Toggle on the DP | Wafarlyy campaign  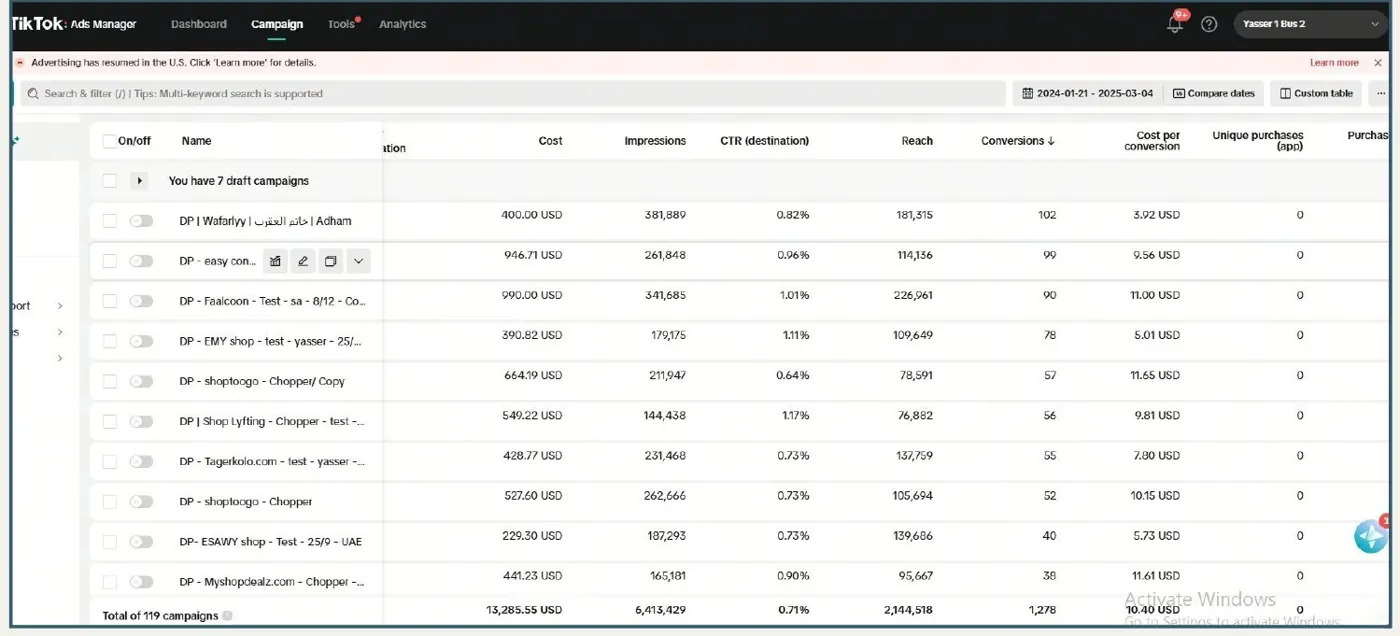(141, 221)
